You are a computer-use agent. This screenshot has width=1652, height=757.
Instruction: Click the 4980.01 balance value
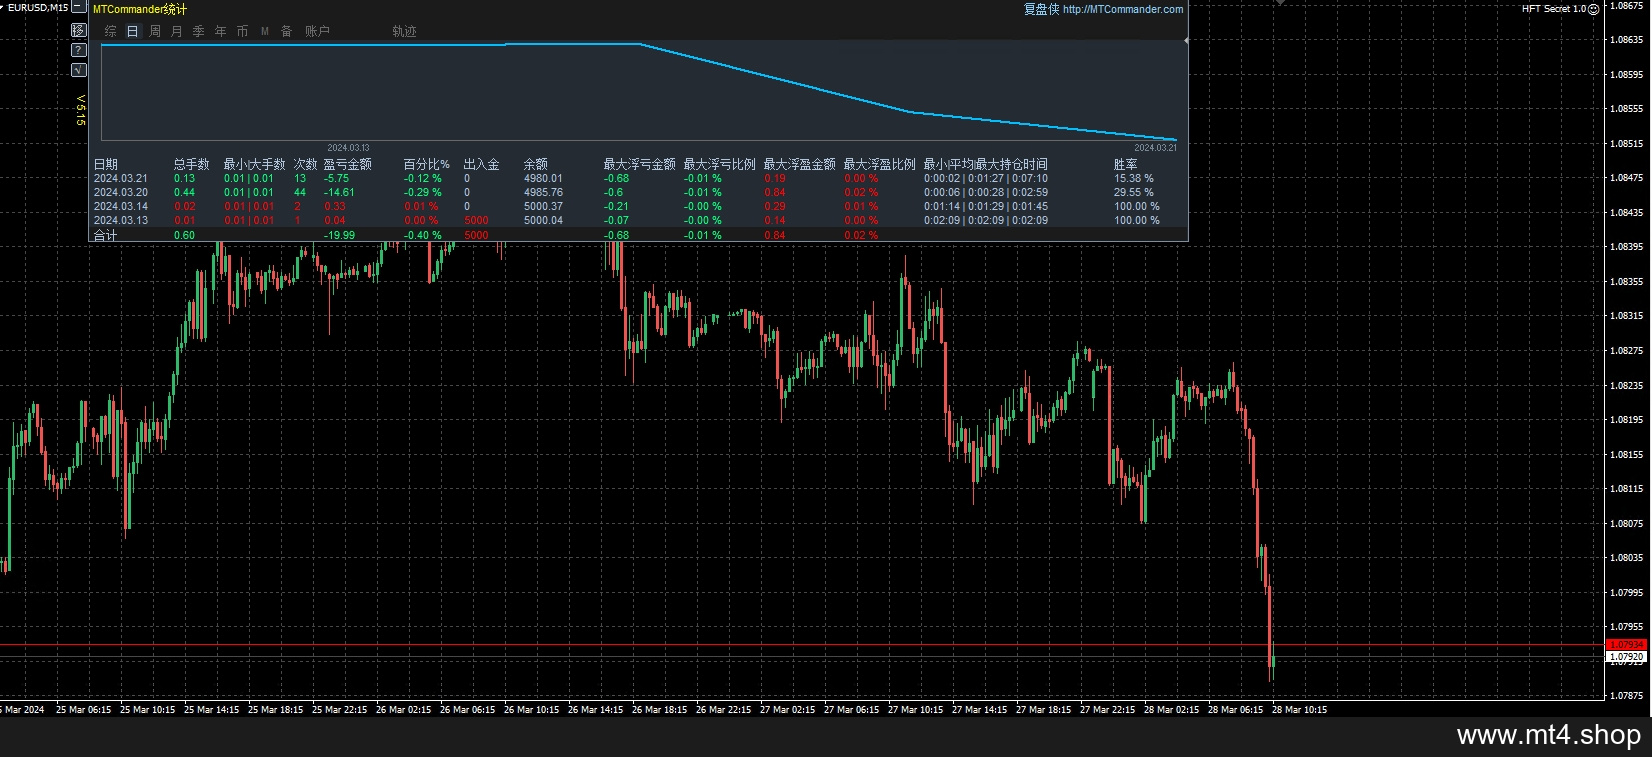click(x=543, y=178)
